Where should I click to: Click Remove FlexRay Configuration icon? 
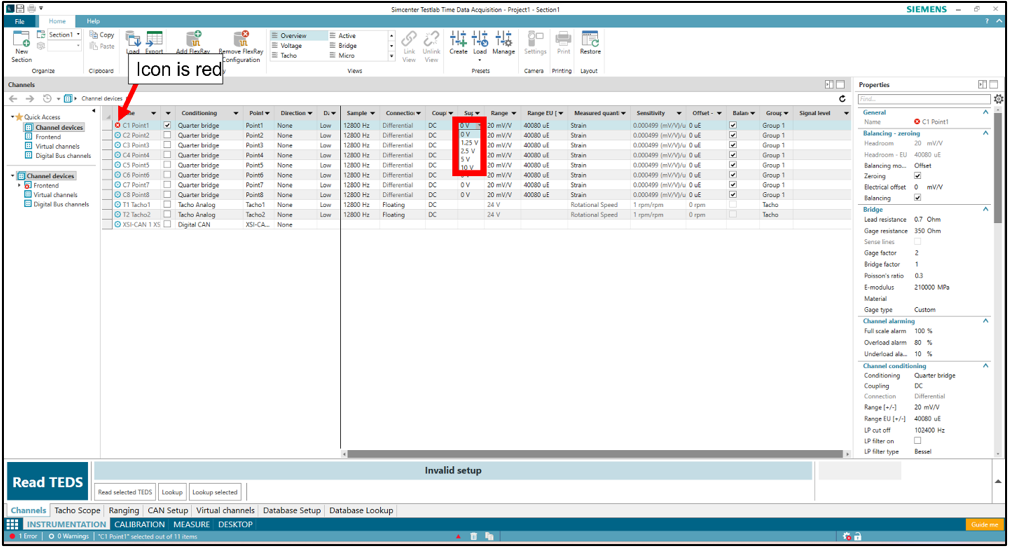click(x=242, y=39)
